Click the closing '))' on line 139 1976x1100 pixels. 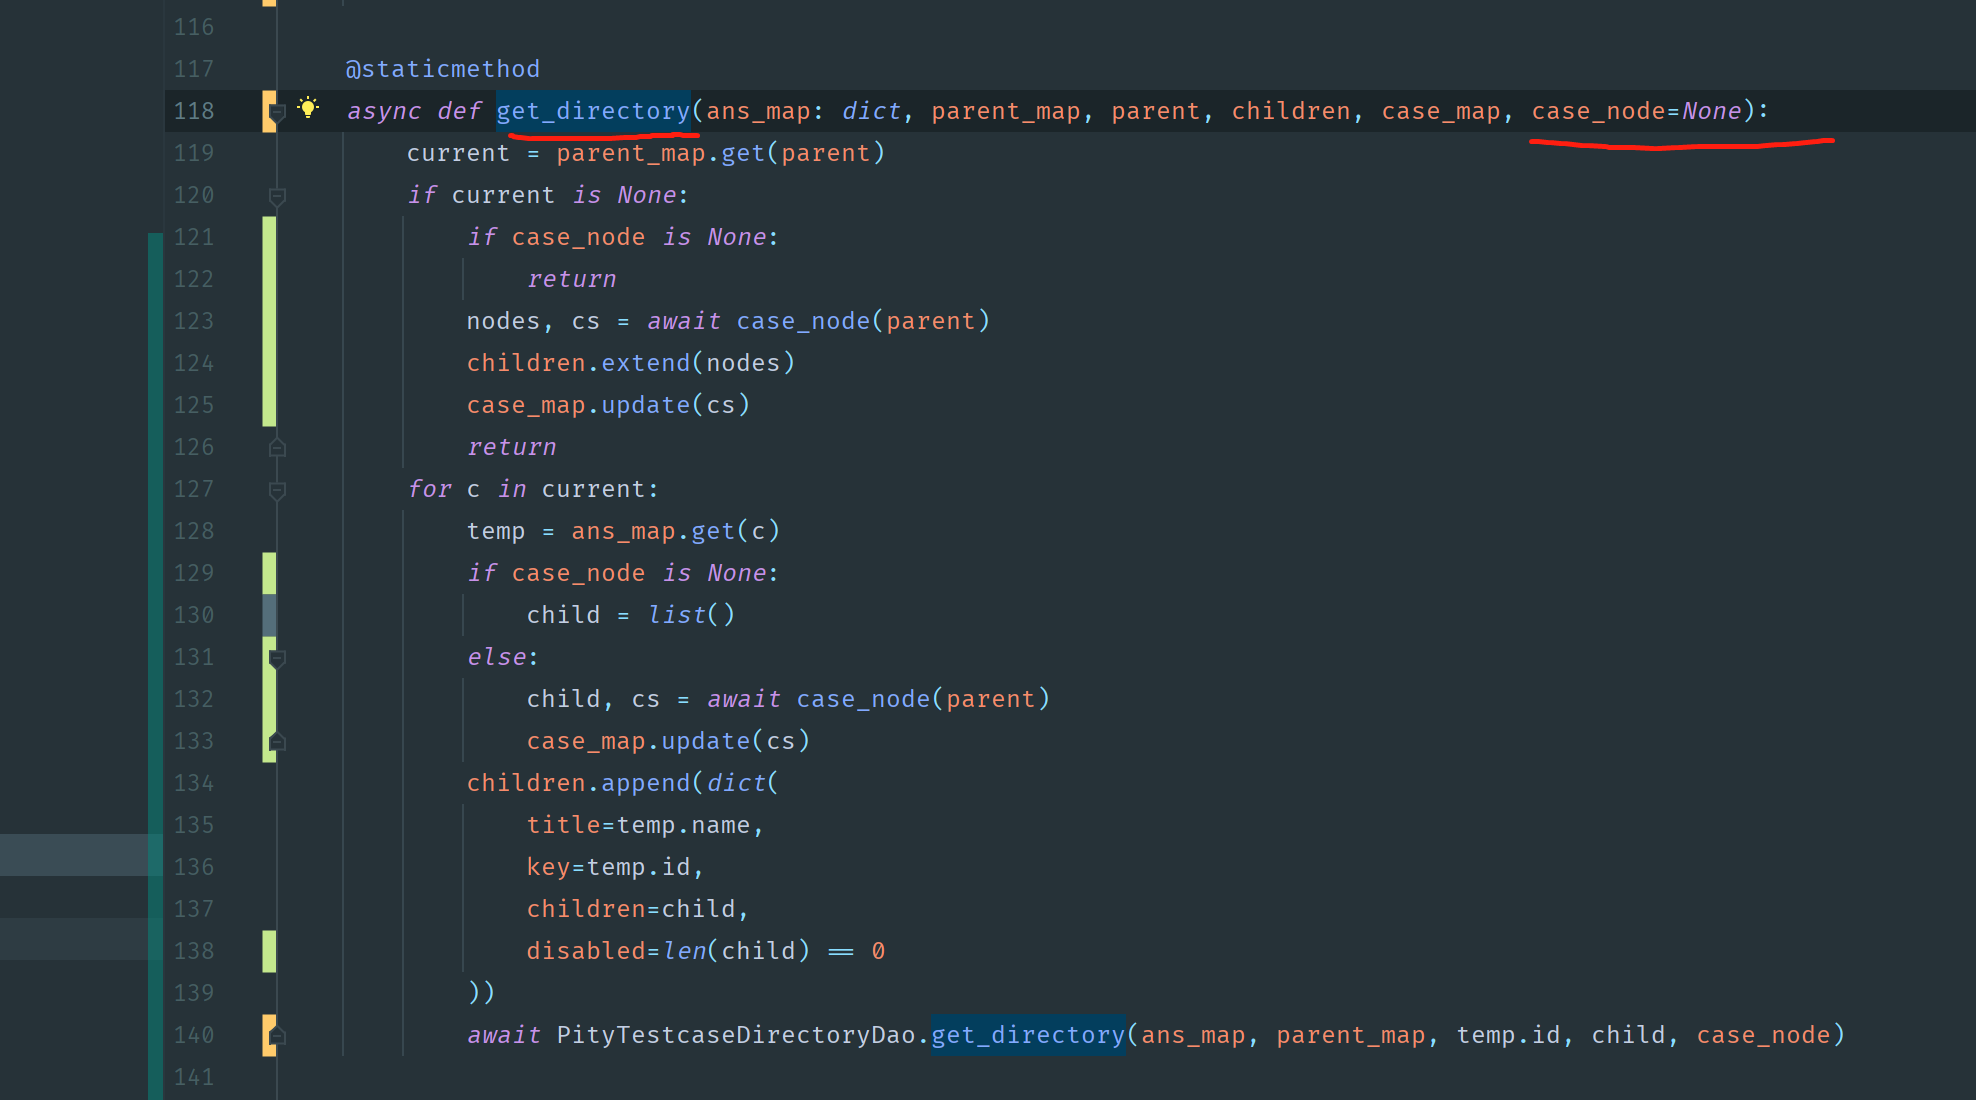point(481,993)
